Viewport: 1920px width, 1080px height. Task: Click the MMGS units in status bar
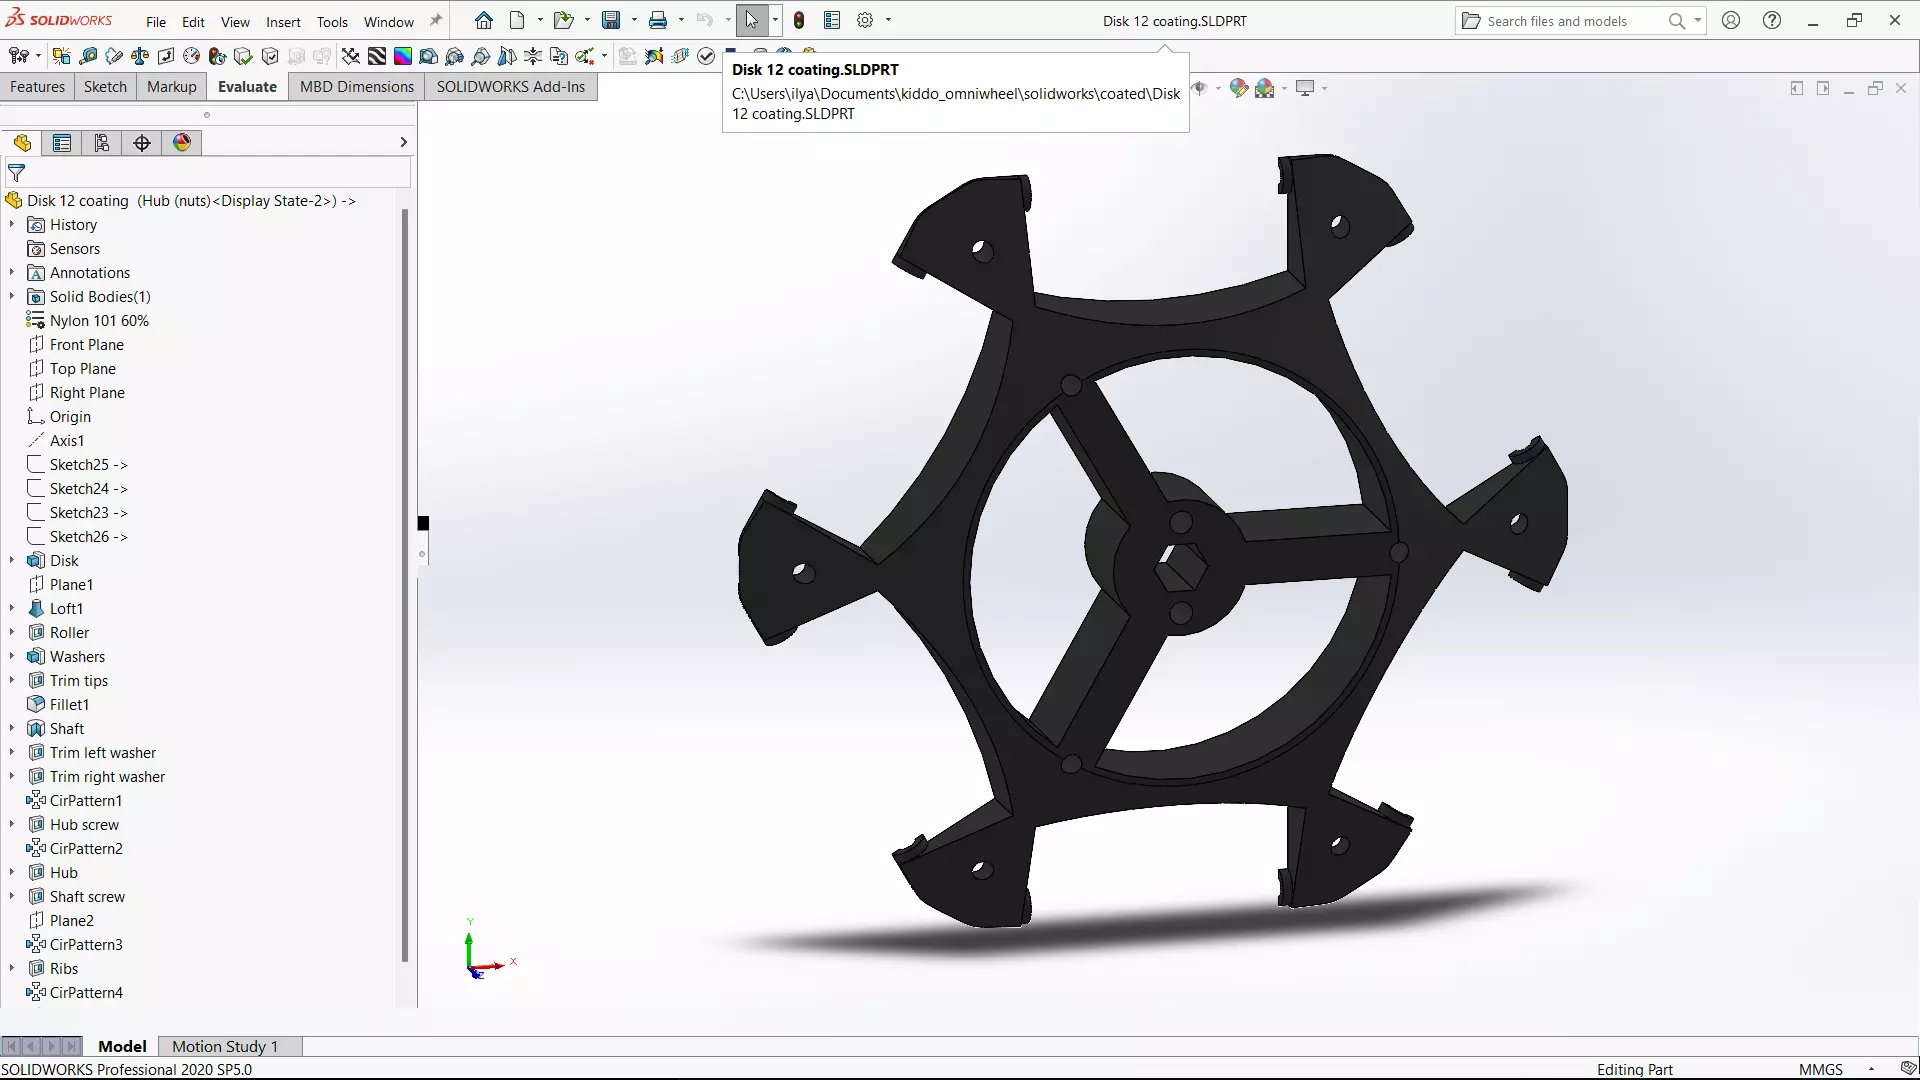[x=1820, y=1069]
